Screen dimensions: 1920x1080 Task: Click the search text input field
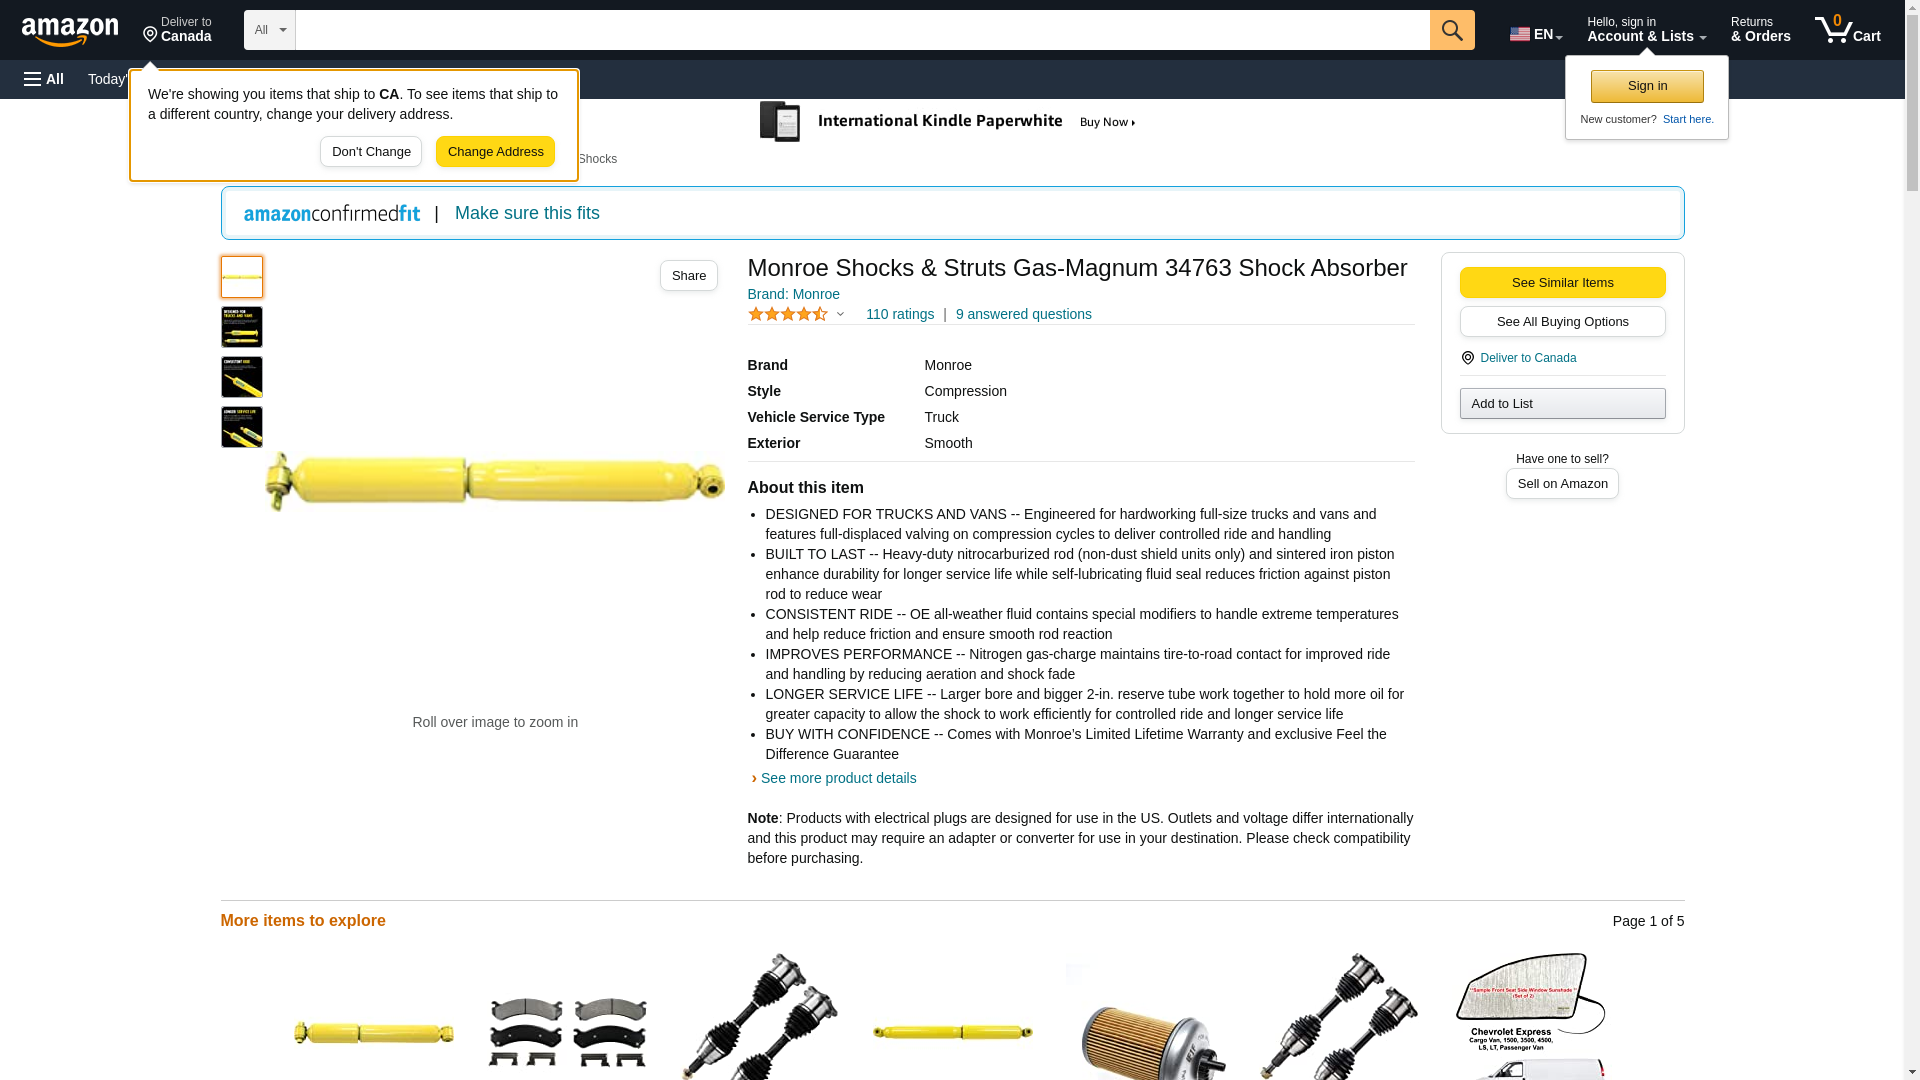[862, 30]
